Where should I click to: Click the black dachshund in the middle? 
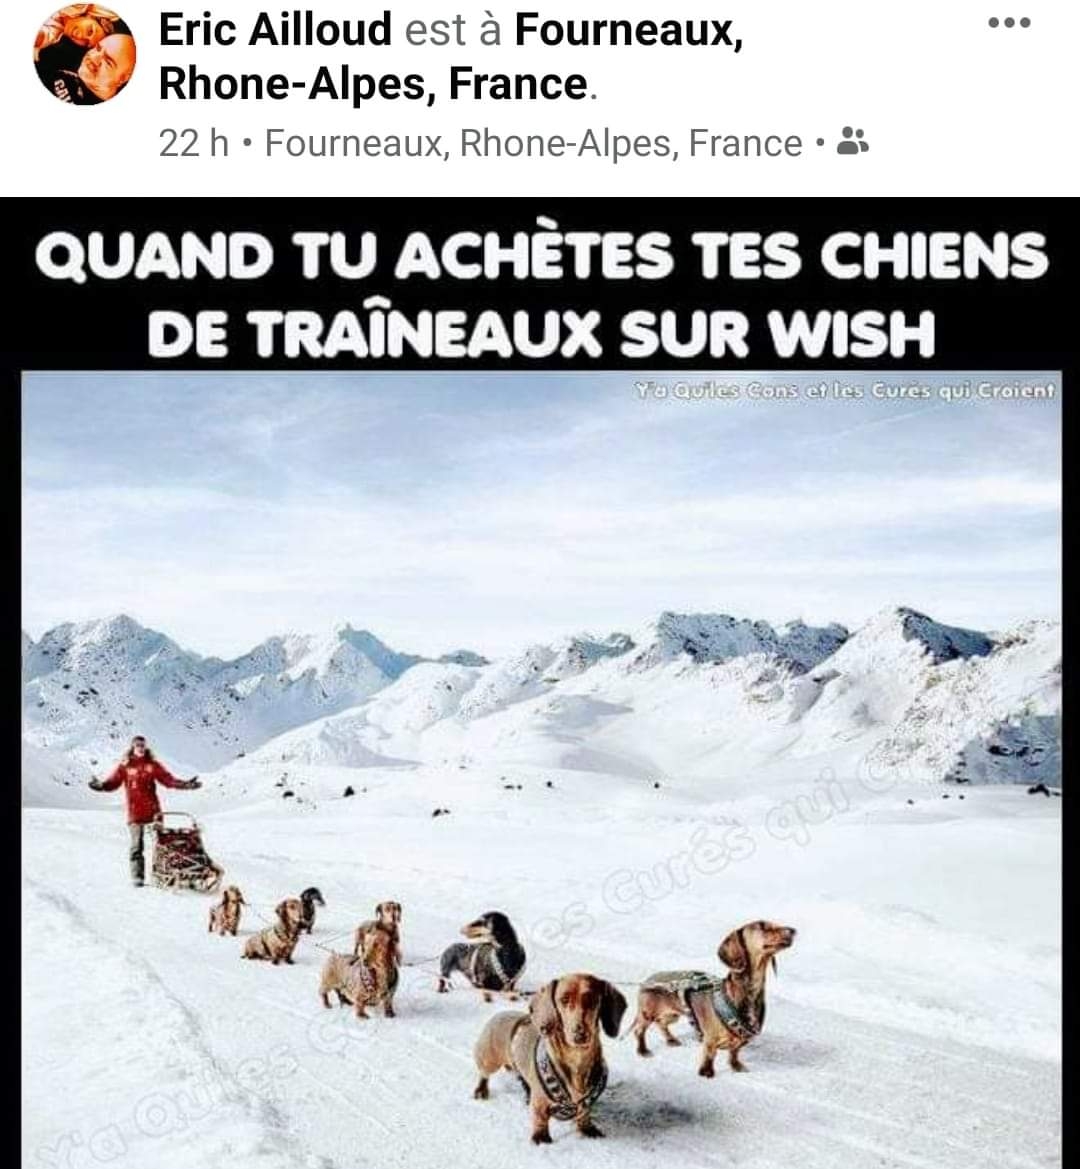[x=483, y=956]
